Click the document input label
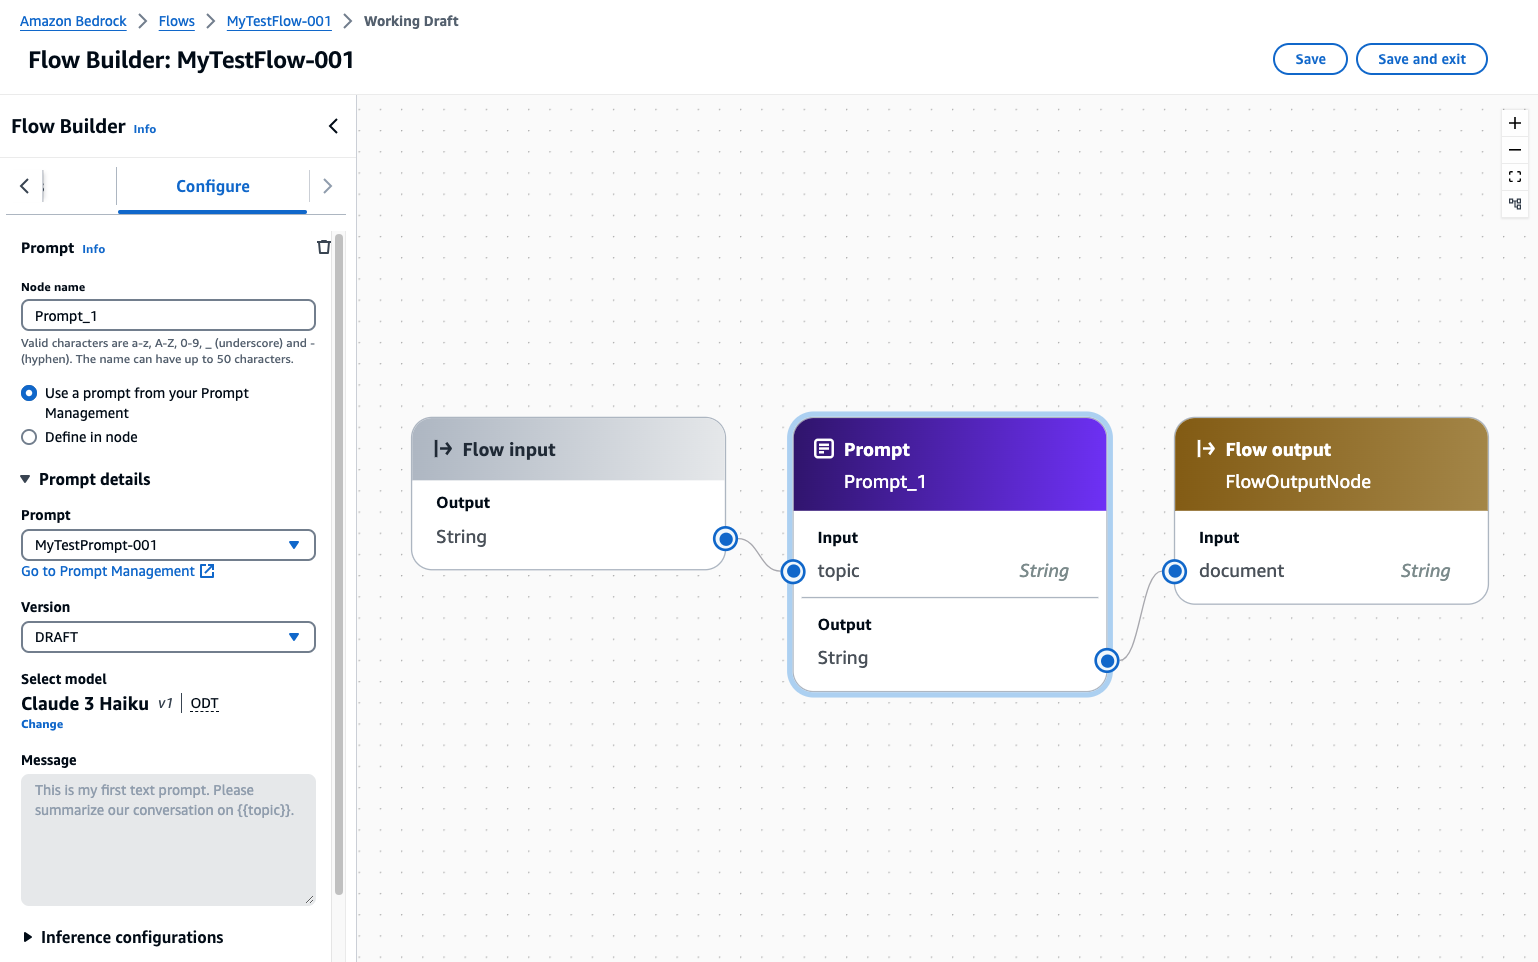The image size is (1538, 962). click(x=1241, y=571)
